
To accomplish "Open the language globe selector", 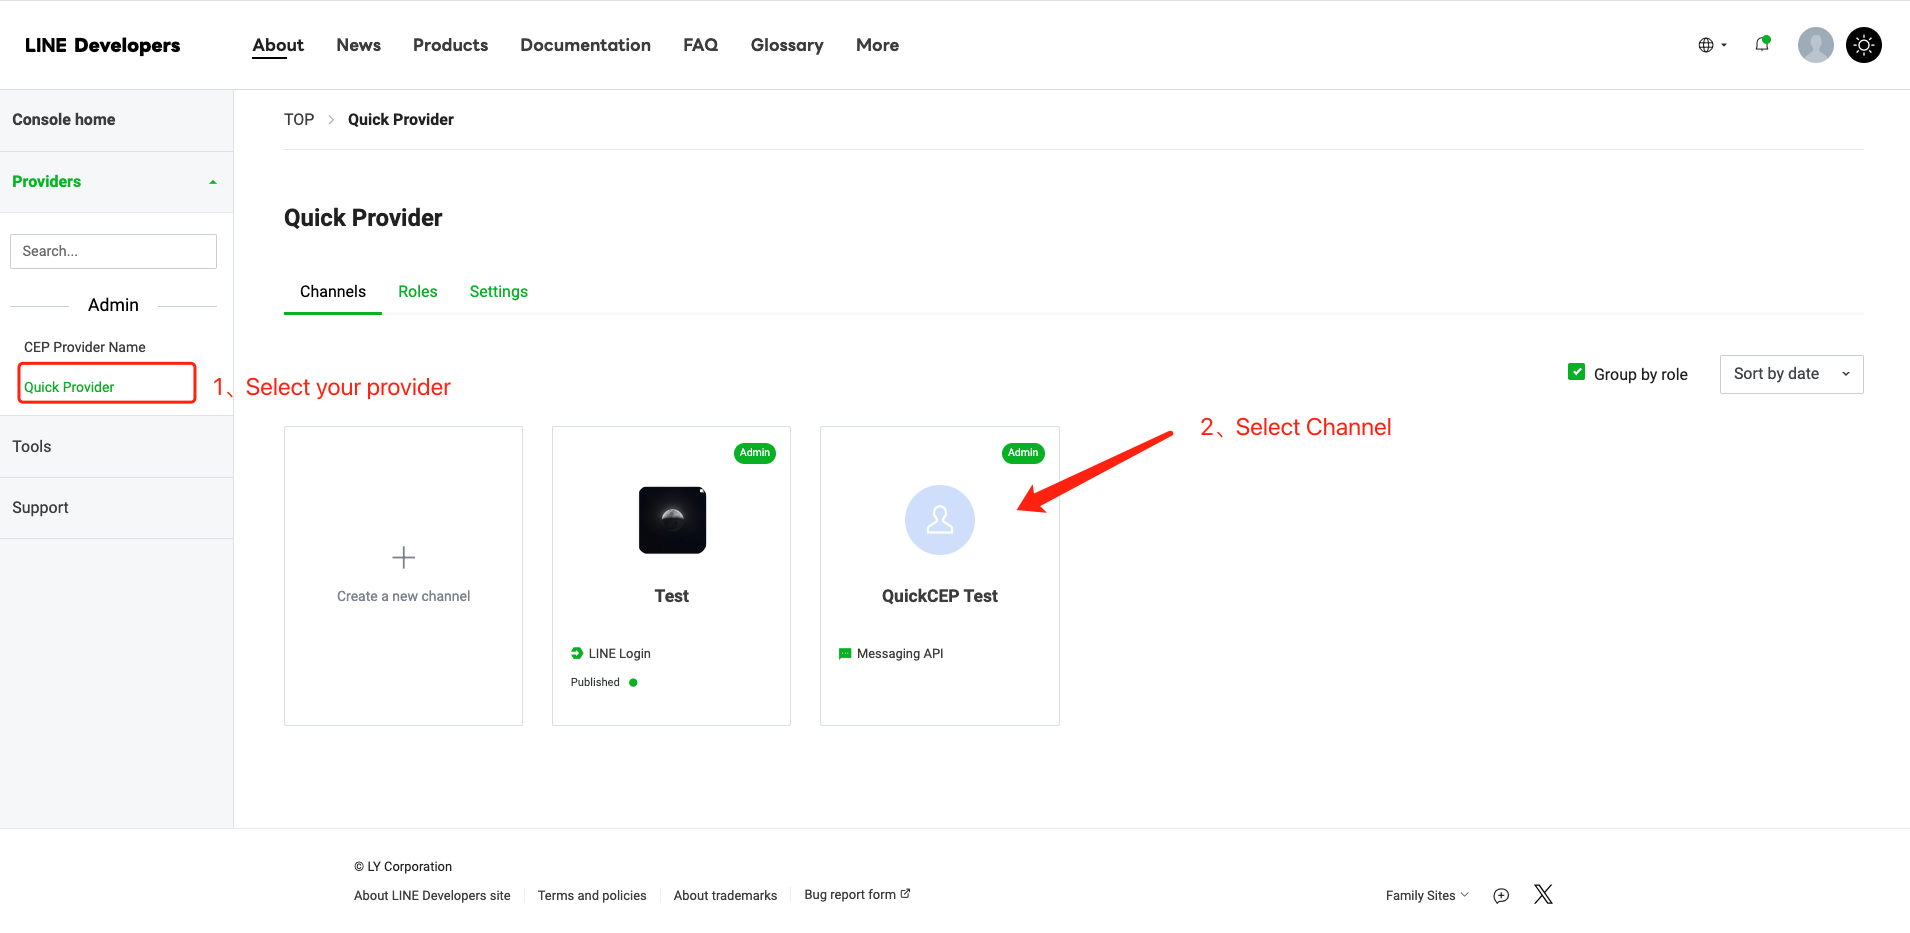I will point(1712,45).
